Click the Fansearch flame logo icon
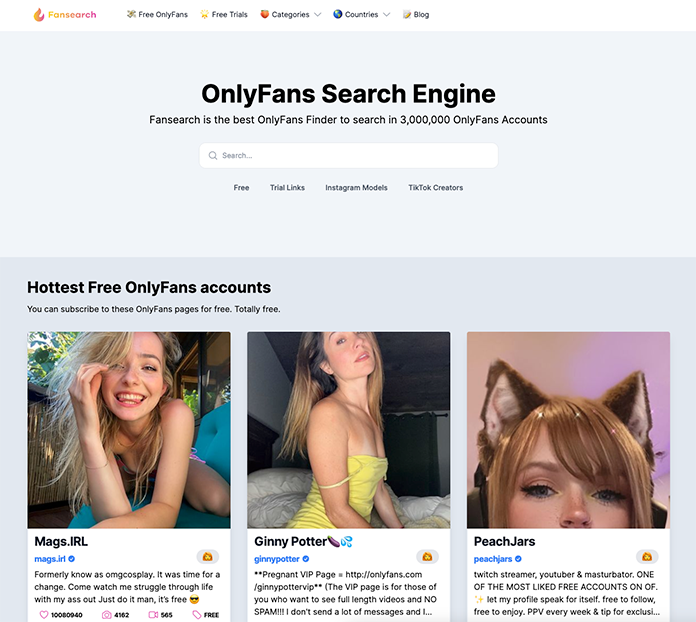Screen dimensions: 696x622 (39, 15)
